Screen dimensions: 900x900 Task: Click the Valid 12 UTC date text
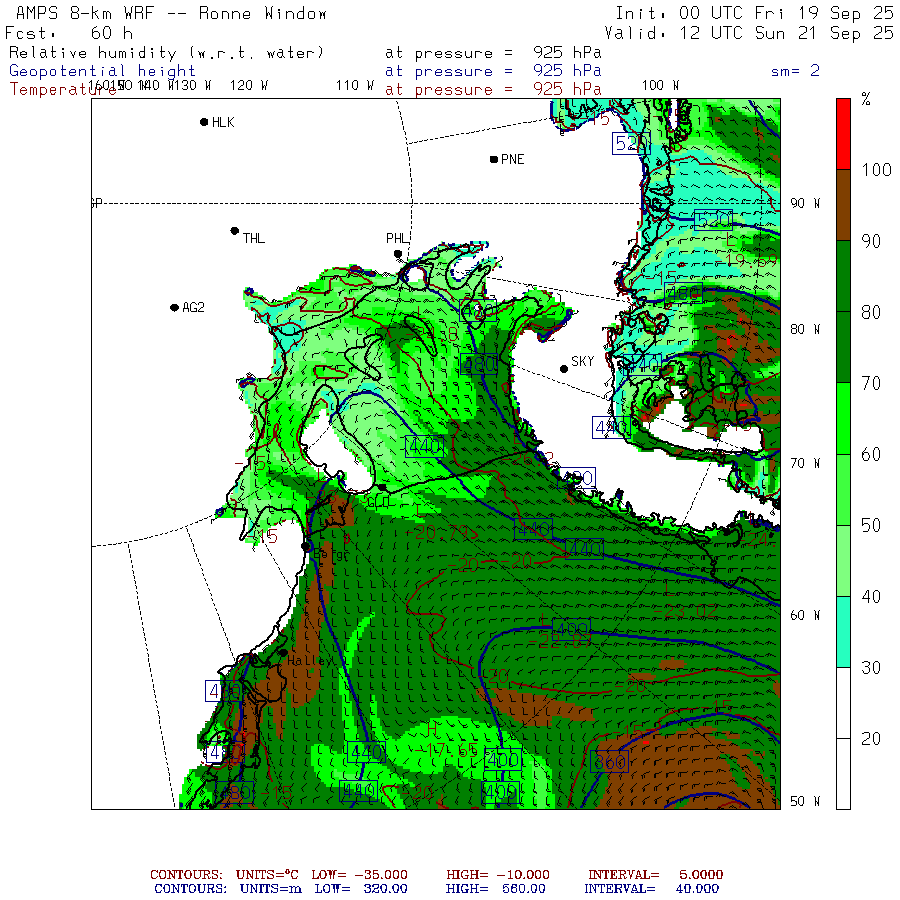[x=754, y=33]
